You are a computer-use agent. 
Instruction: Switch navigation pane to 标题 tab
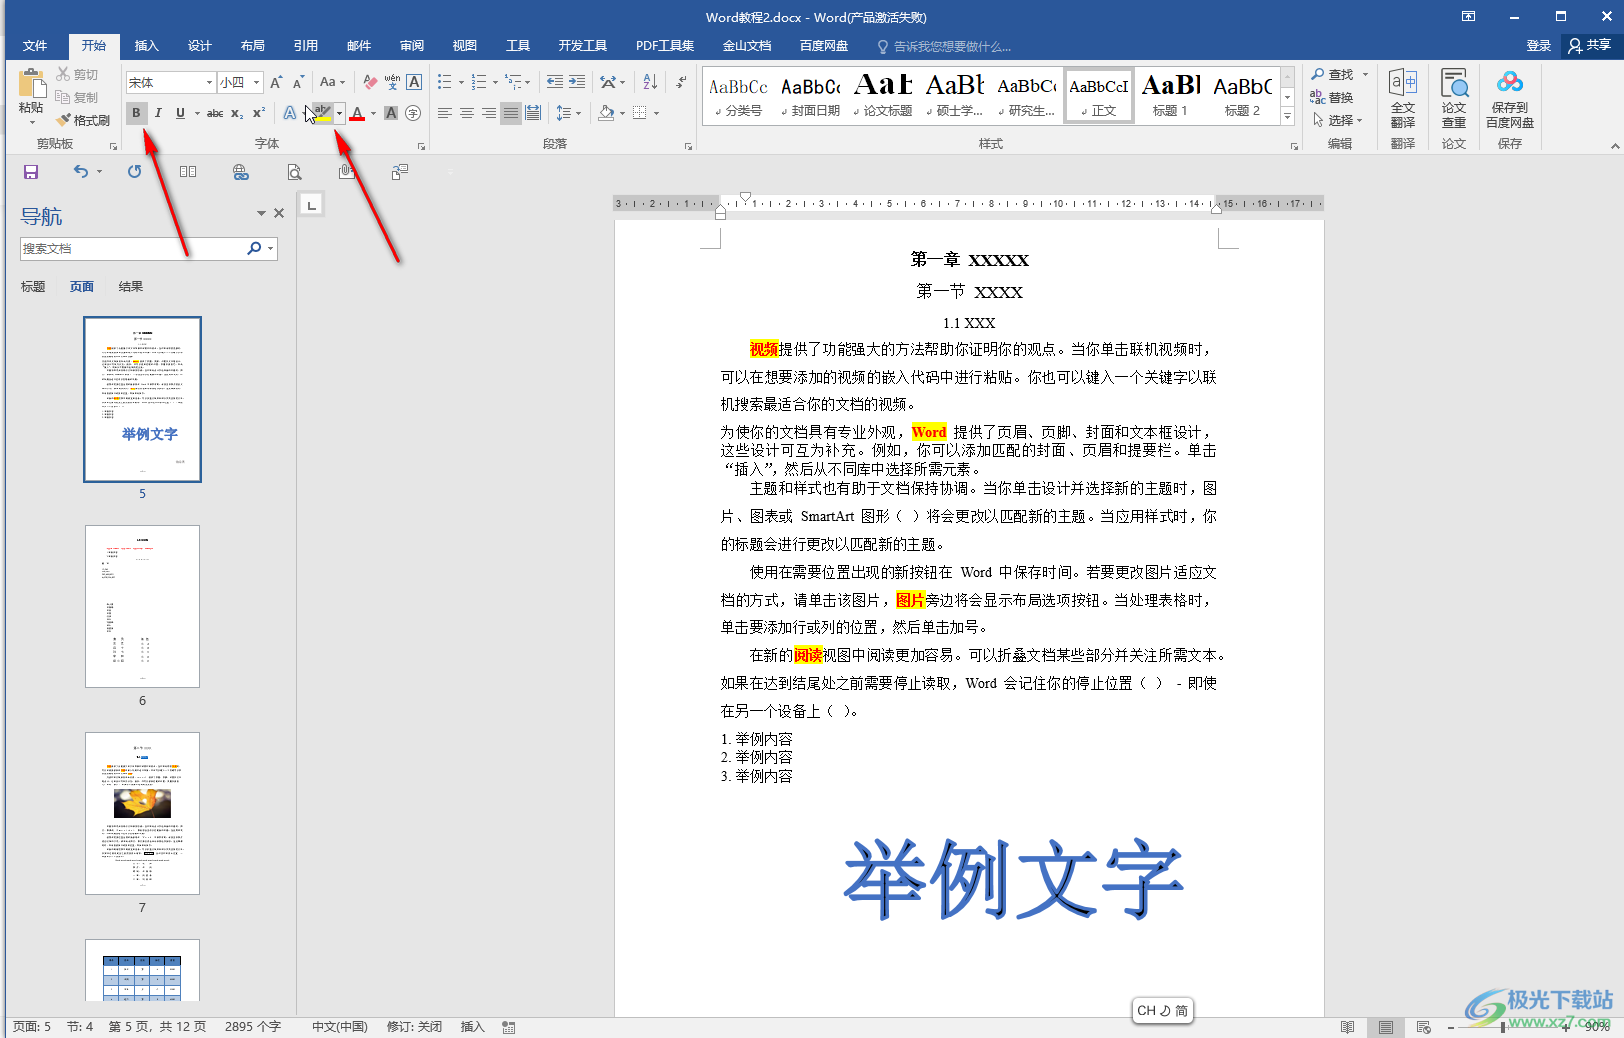click(x=33, y=287)
